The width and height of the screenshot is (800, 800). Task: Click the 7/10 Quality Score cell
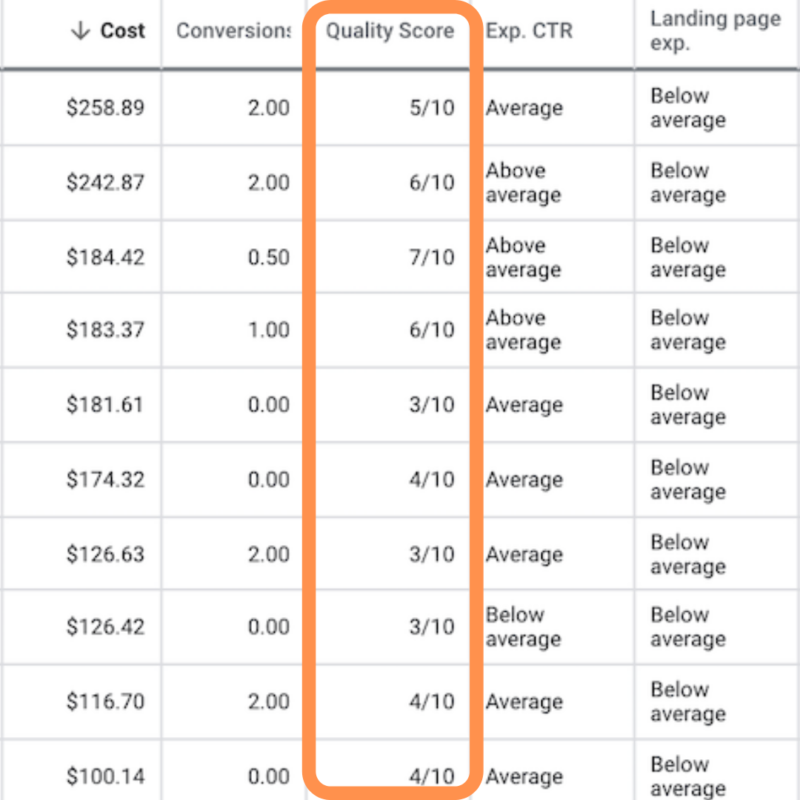coord(434,257)
